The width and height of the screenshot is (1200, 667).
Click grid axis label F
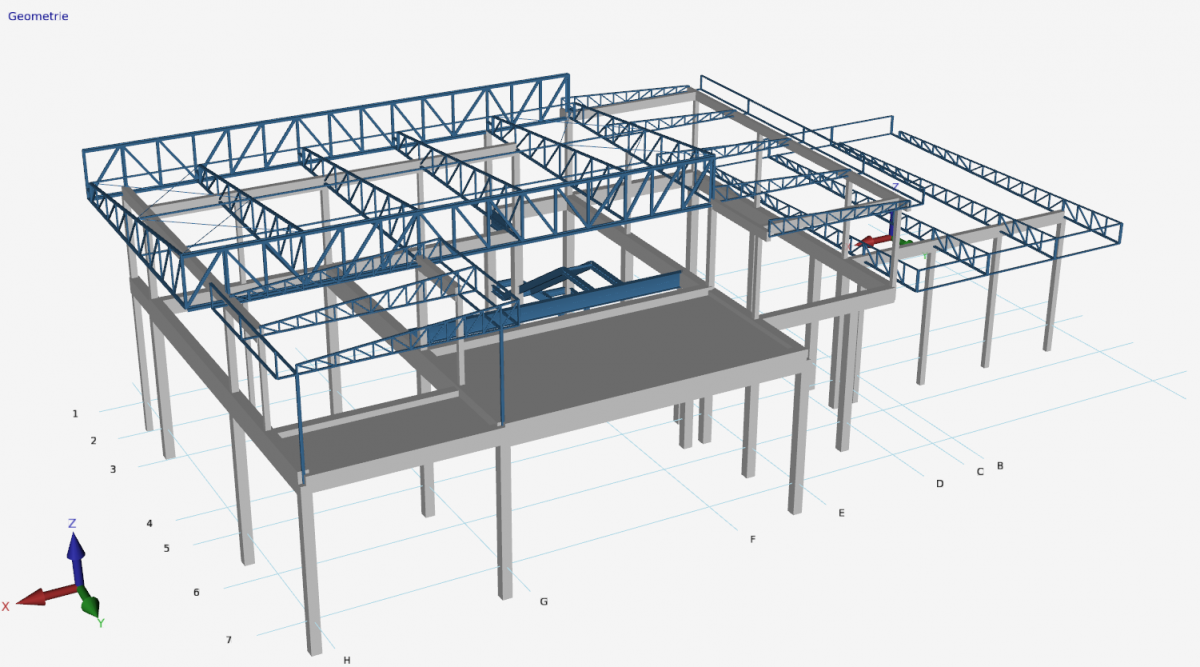(x=753, y=540)
